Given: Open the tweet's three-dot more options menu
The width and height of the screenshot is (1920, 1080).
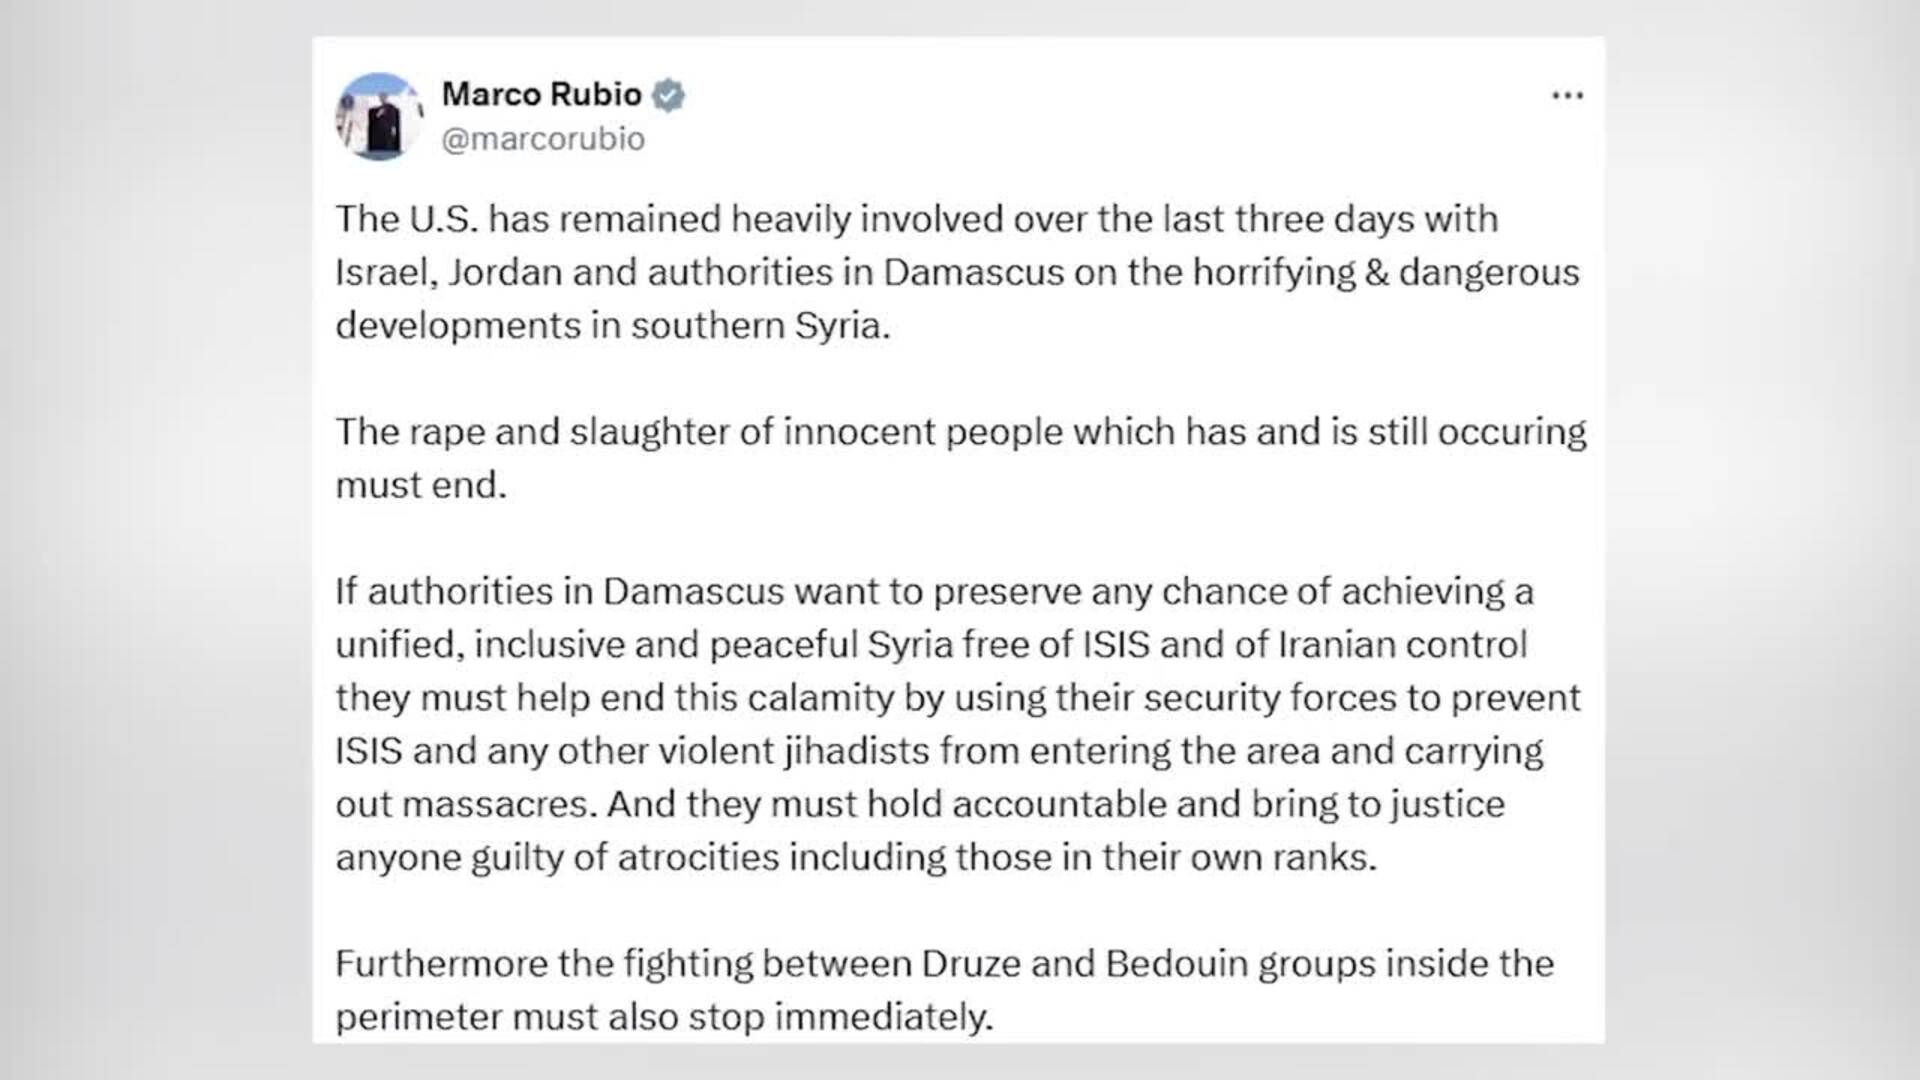Looking at the screenshot, I should click(1567, 96).
